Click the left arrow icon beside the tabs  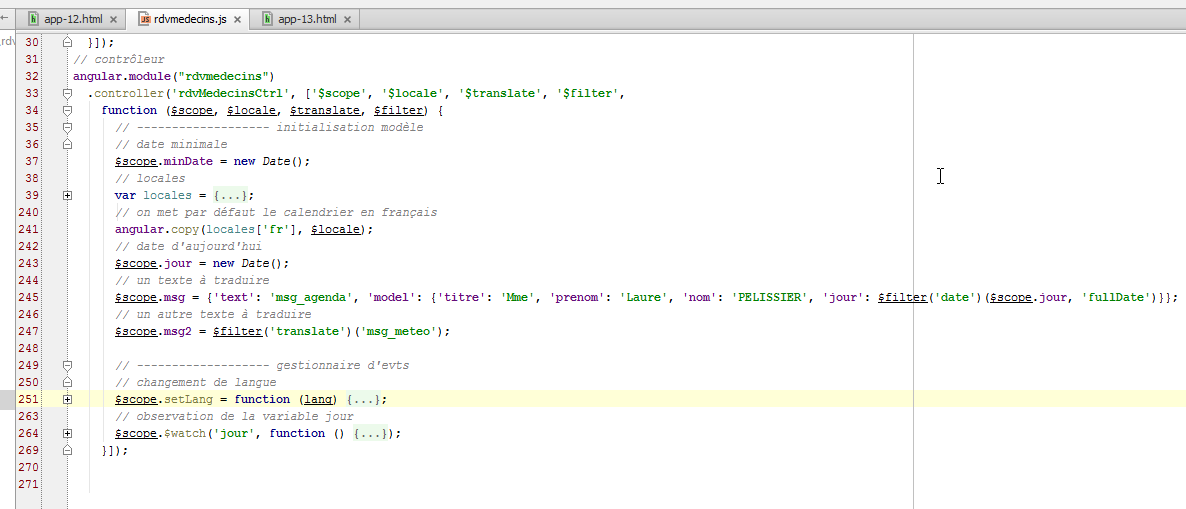tap(5, 18)
